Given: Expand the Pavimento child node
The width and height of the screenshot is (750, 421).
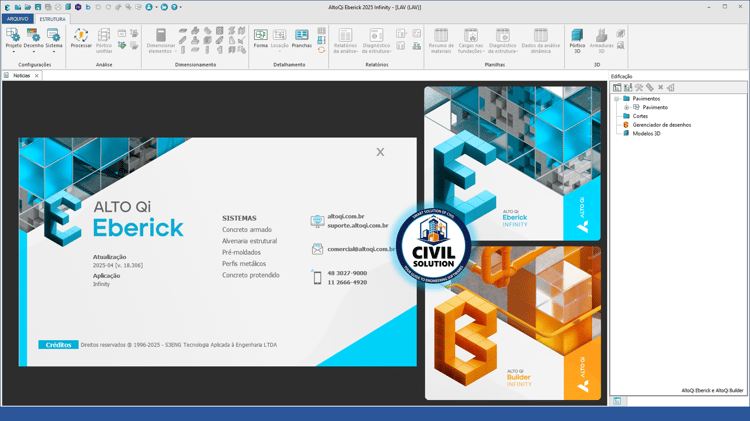Looking at the screenshot, I should 626,107.
